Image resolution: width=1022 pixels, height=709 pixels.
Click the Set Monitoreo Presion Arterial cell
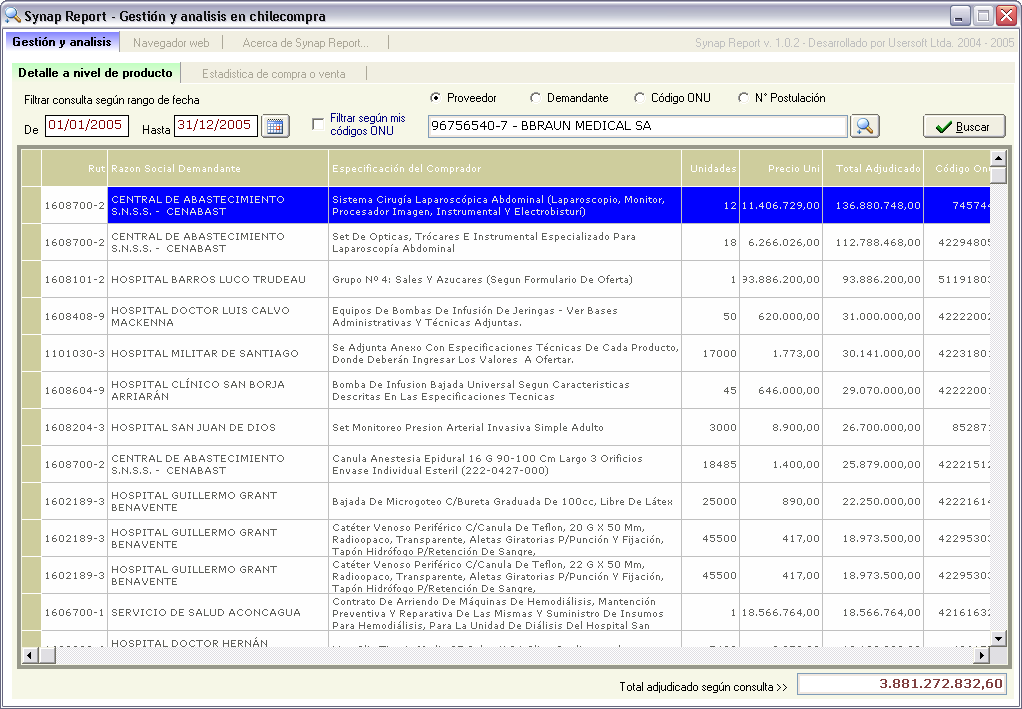[x=505, y=427]
